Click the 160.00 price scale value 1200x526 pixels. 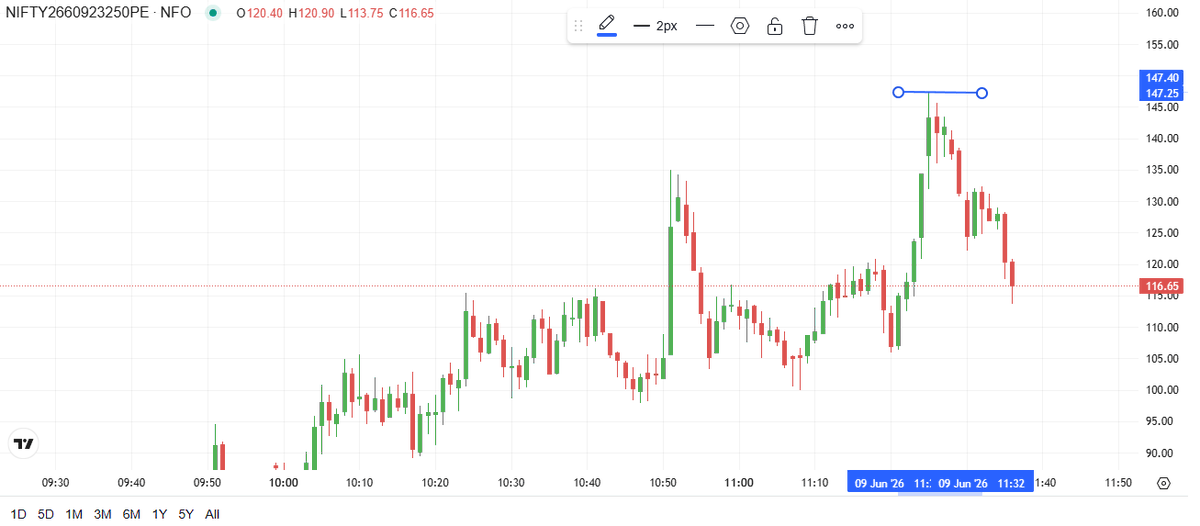(x=1163, y=13)
